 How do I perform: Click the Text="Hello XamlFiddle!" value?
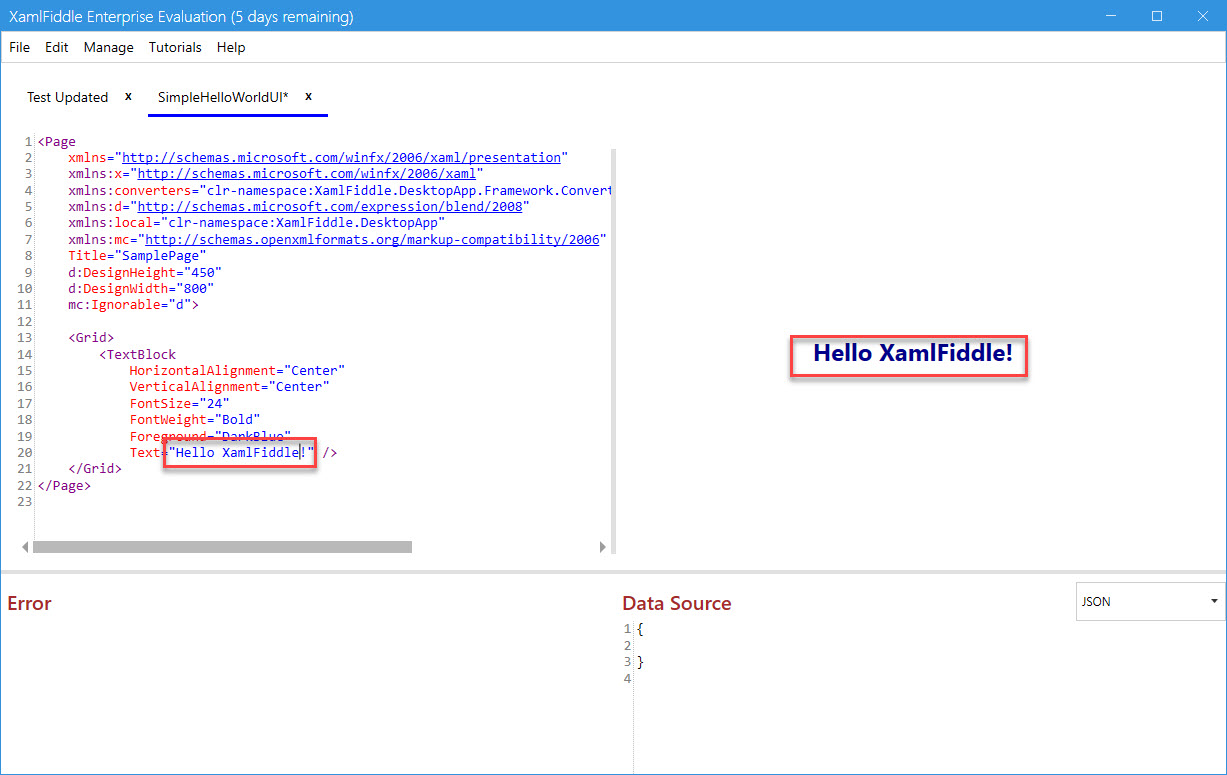coord(241,453)
